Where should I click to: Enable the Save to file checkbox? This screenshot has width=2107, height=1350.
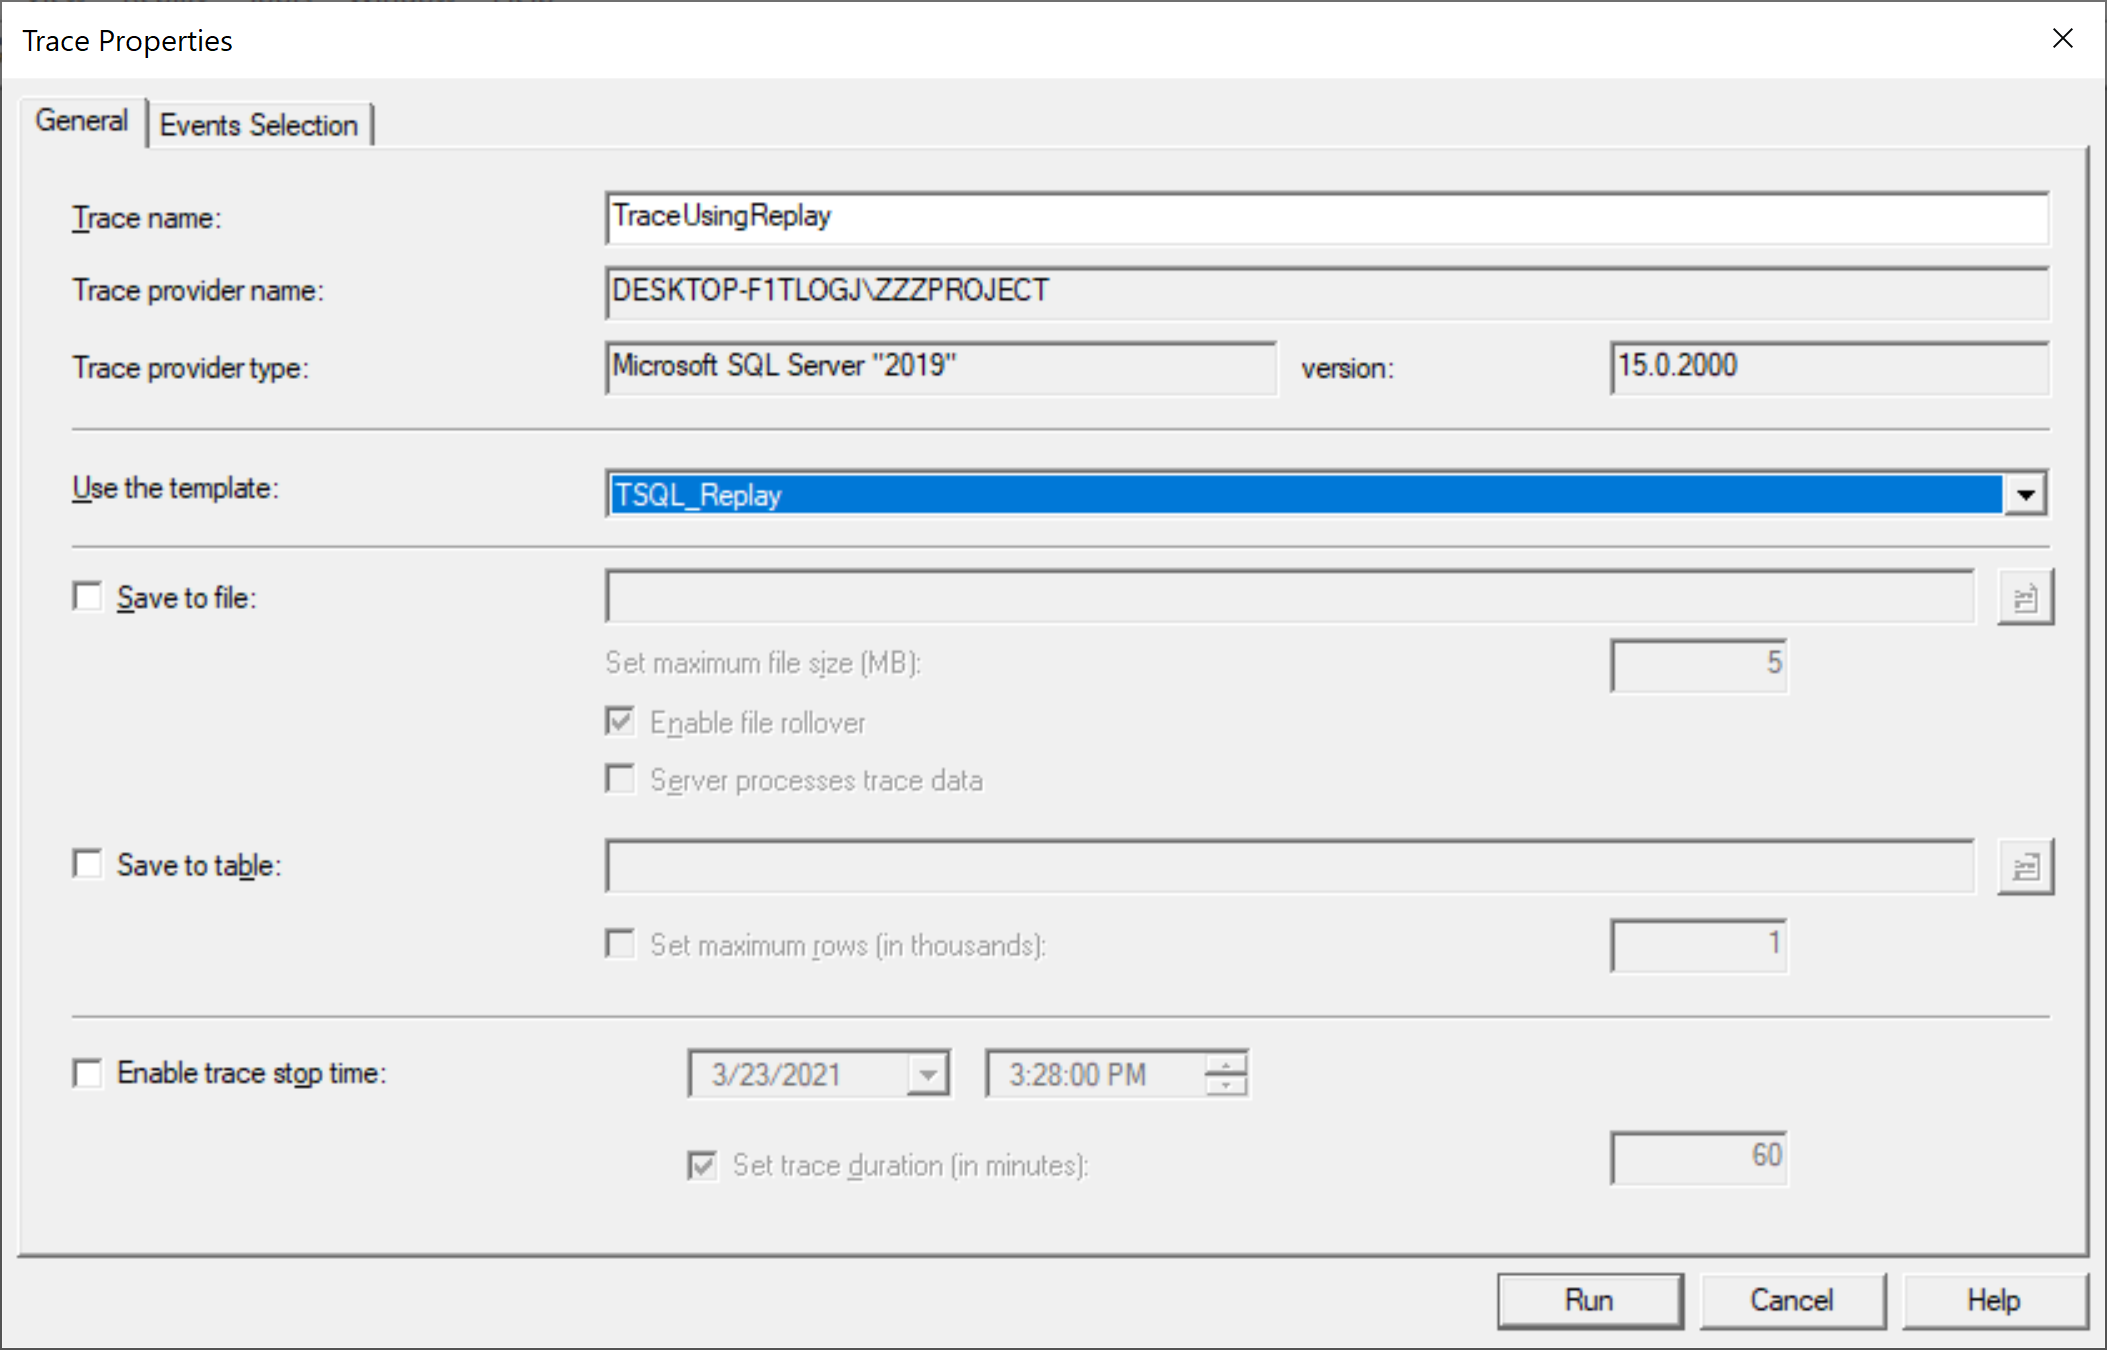88,597
